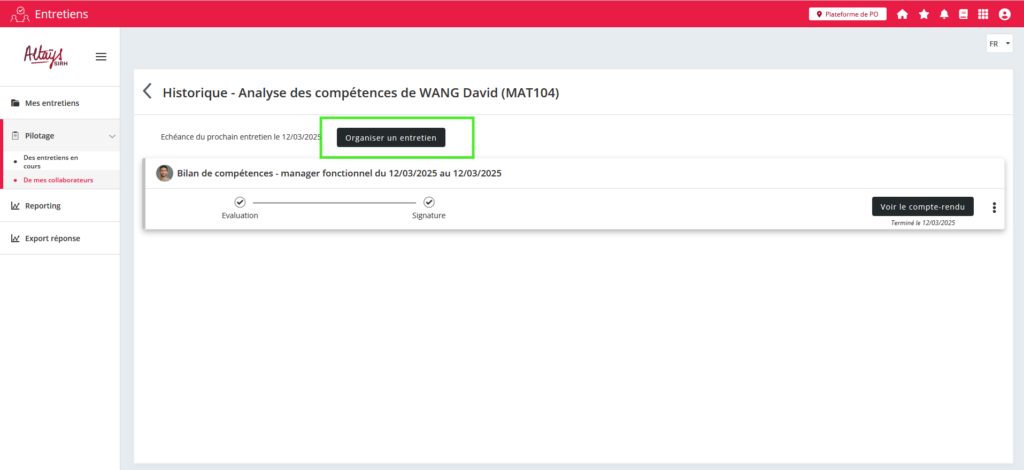
Task: Click Voir le compte-rendu button
Action: tap(922, 206)
